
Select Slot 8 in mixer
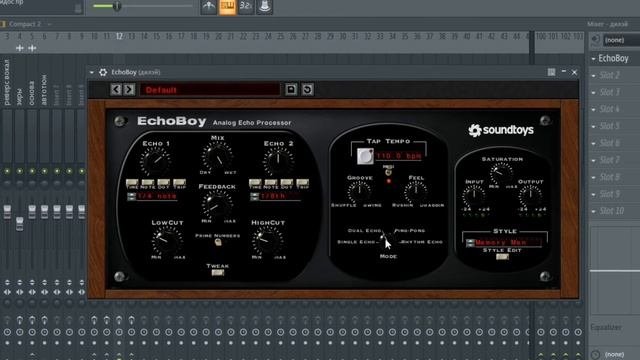point(609,177)
